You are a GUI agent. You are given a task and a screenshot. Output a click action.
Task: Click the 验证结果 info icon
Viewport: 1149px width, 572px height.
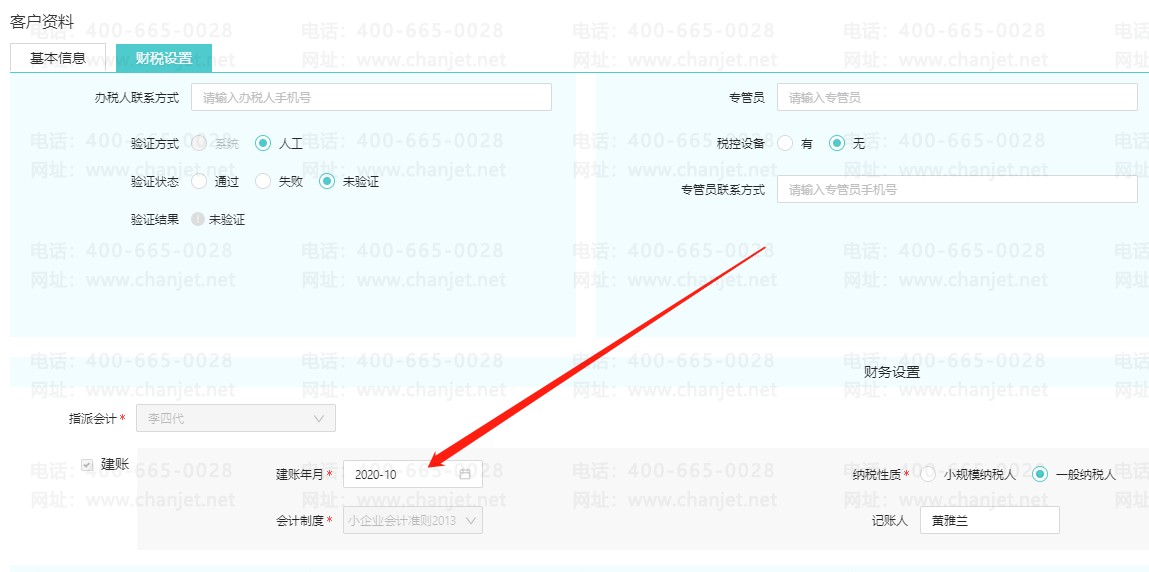point(198,219)
